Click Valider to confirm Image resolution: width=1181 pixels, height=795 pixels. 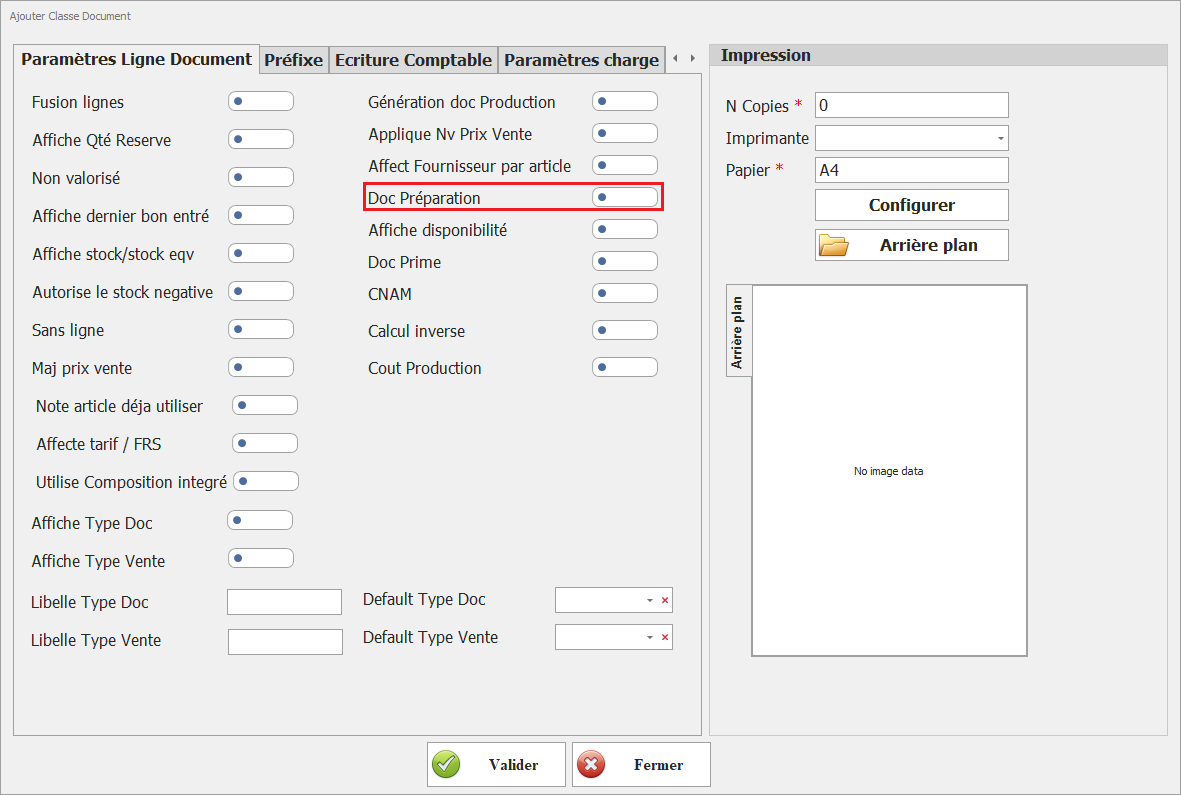pyautogui.click(x=496, y=765)
